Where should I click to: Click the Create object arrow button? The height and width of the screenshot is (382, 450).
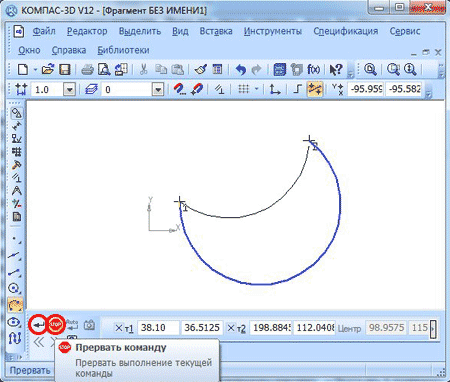tap(38, 324)
